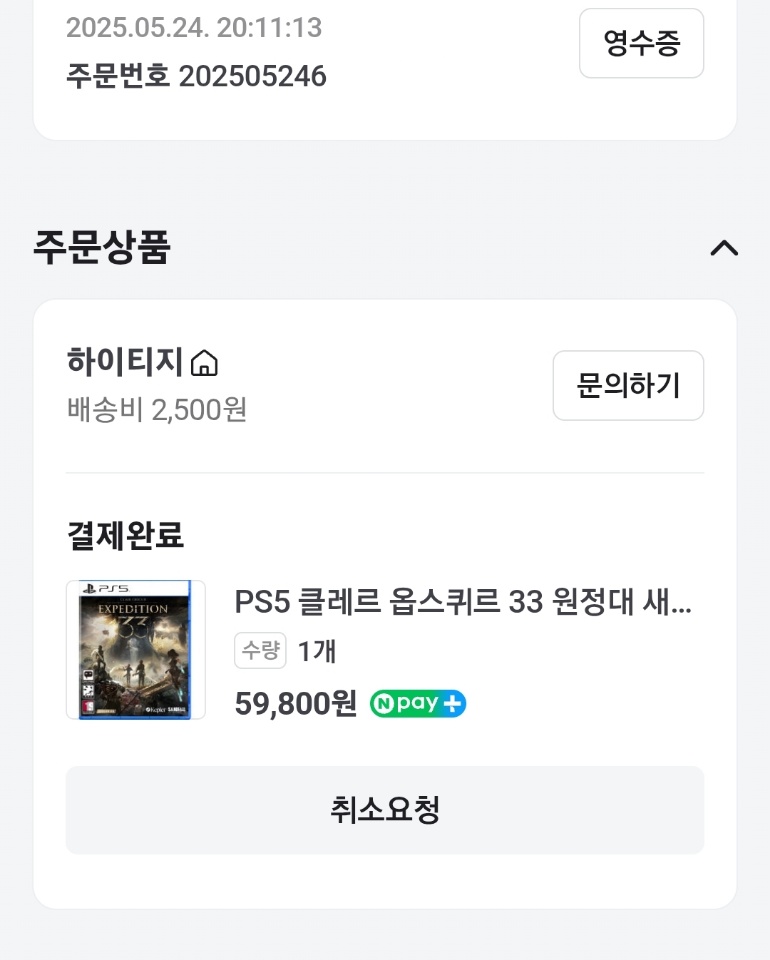
Task: Tap the Npay plus badge icon
Action: (x=417, y=703)
